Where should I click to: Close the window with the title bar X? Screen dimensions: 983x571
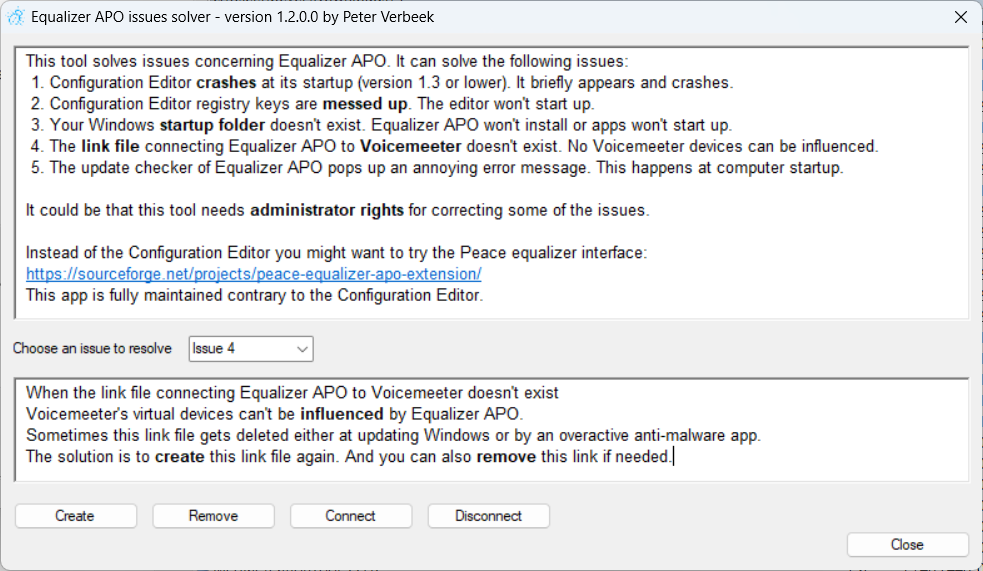[960, 17]
